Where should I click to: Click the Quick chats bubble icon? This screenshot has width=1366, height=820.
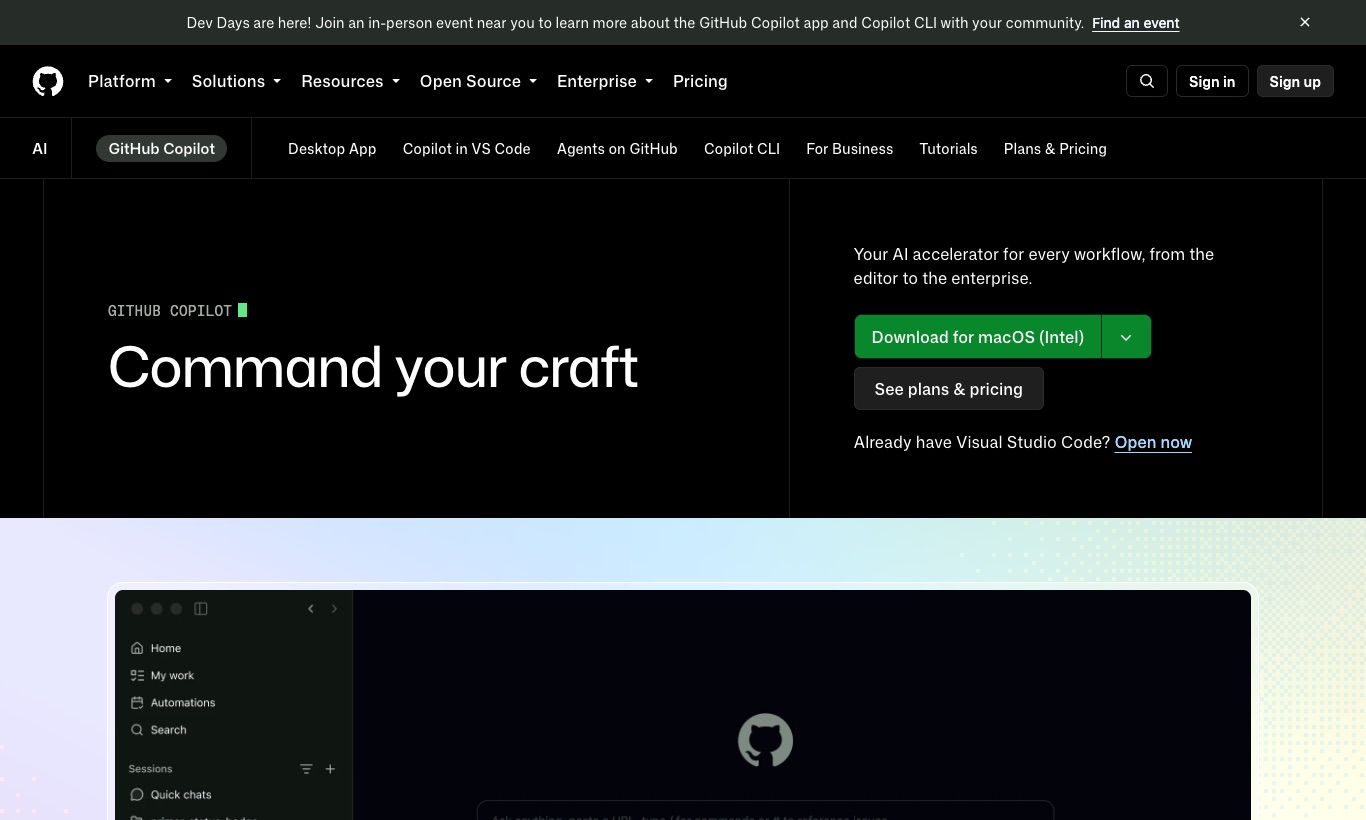click(137, 795)
